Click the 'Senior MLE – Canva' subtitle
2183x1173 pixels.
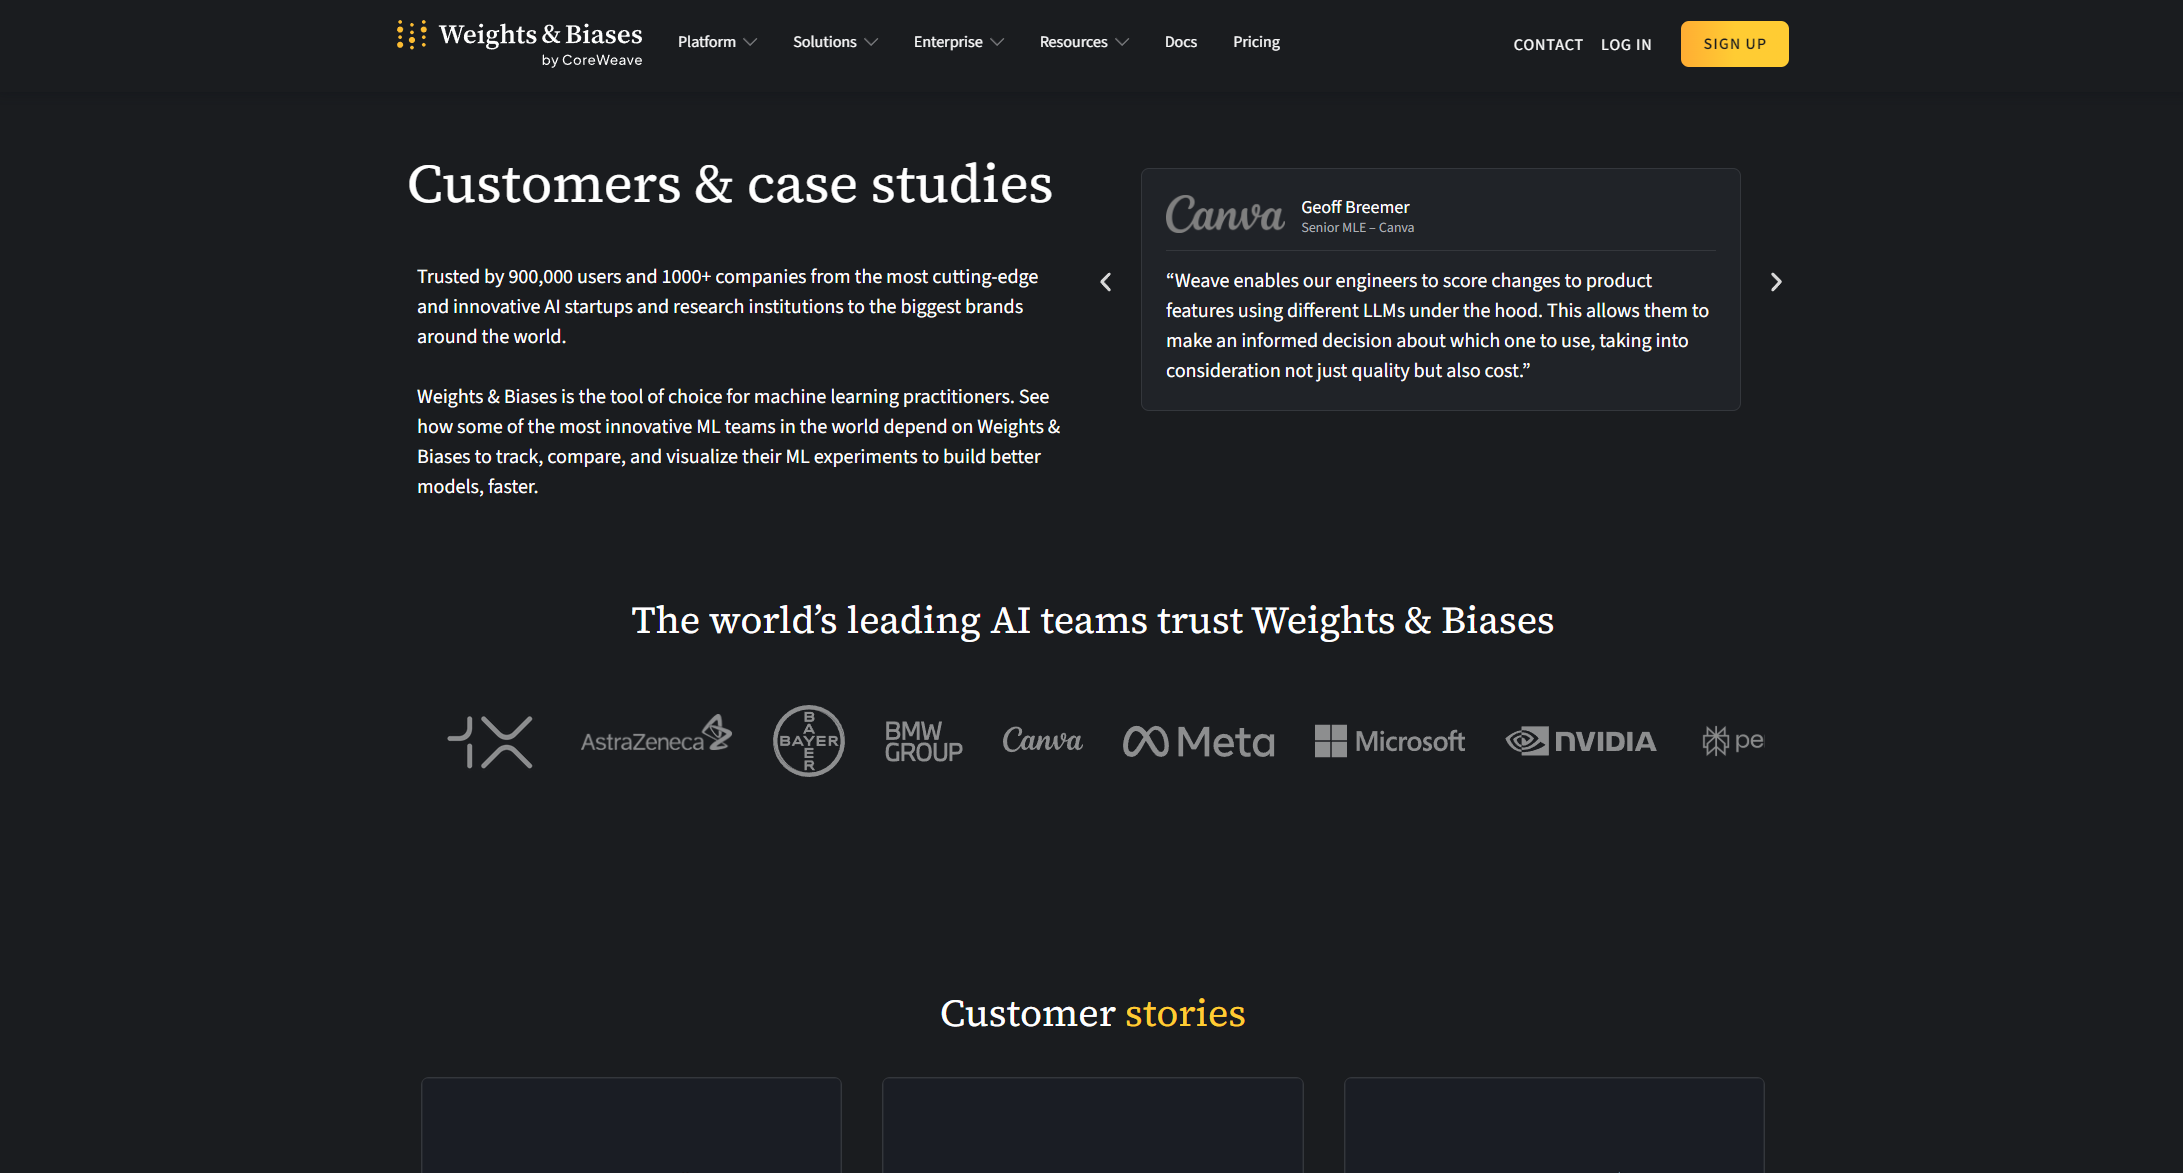coord(1358,228)
